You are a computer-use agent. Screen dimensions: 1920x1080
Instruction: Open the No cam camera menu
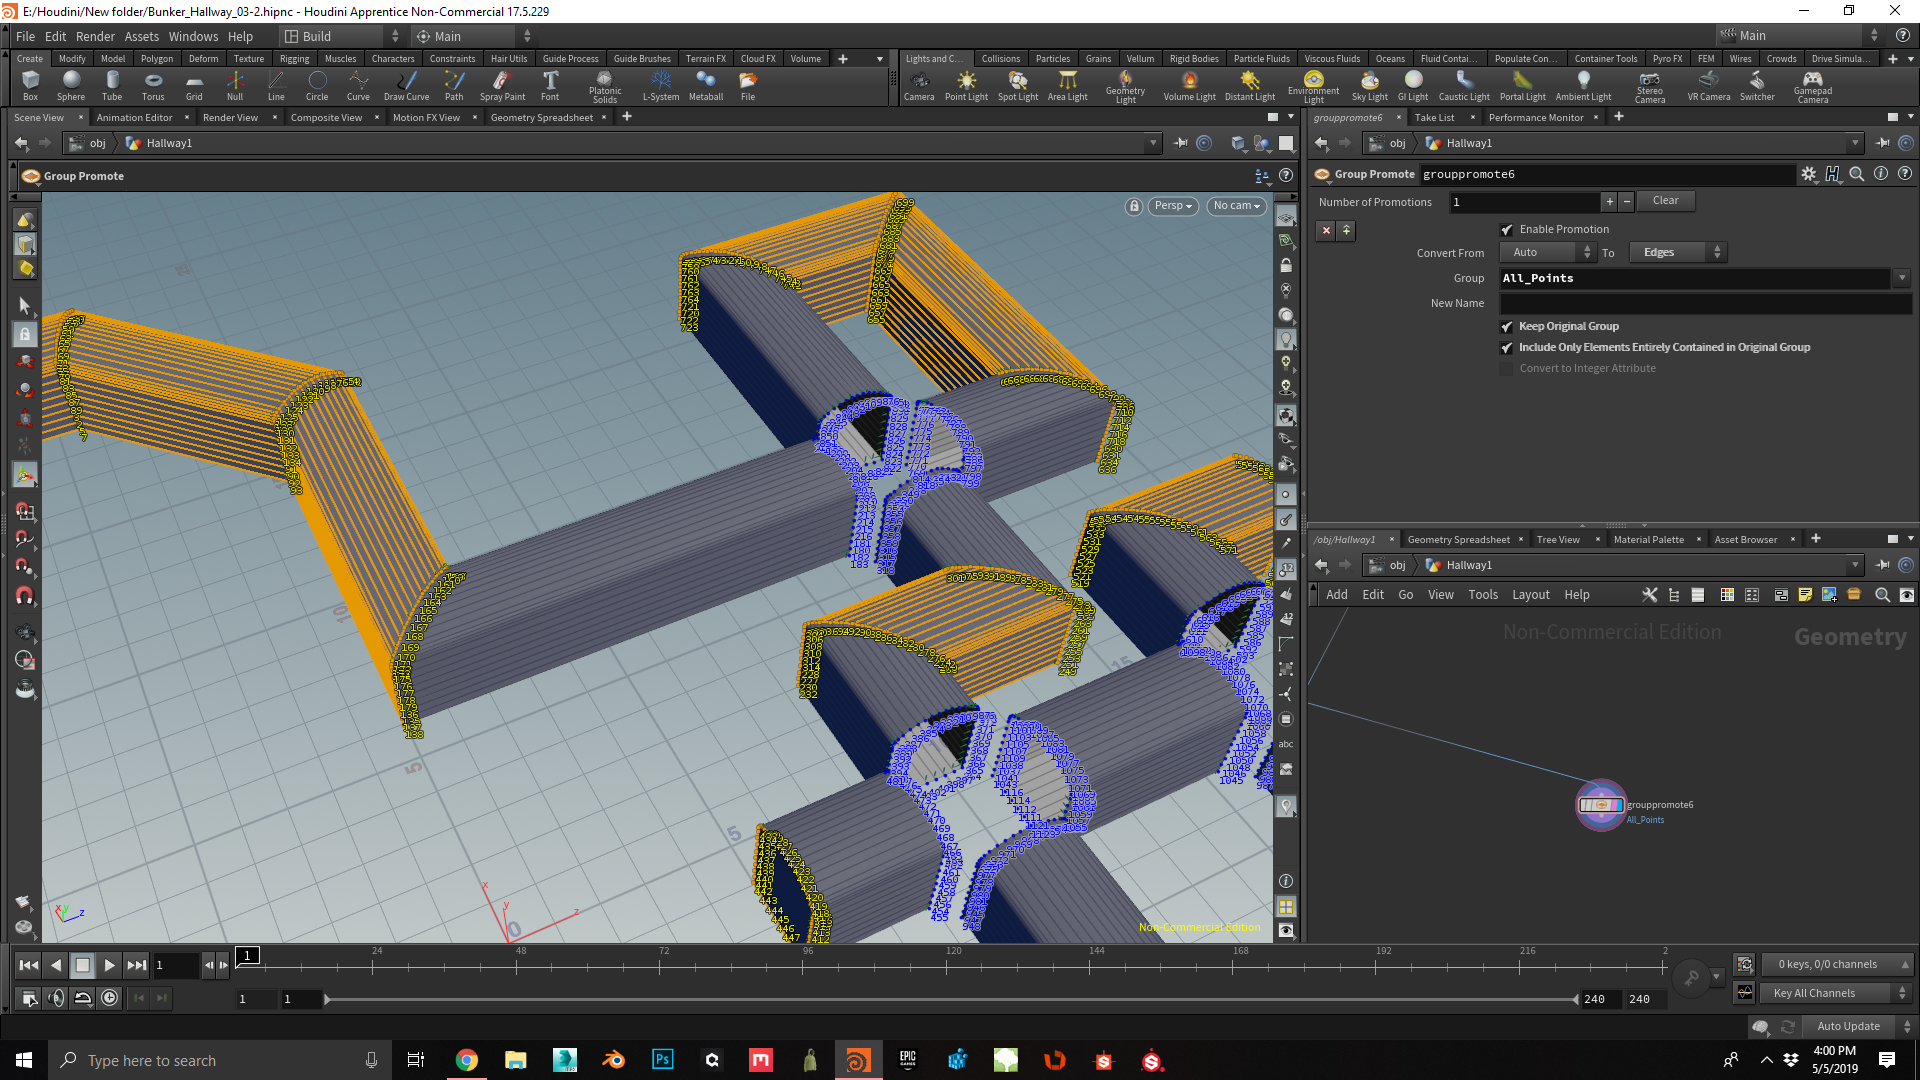point(1237,206)
